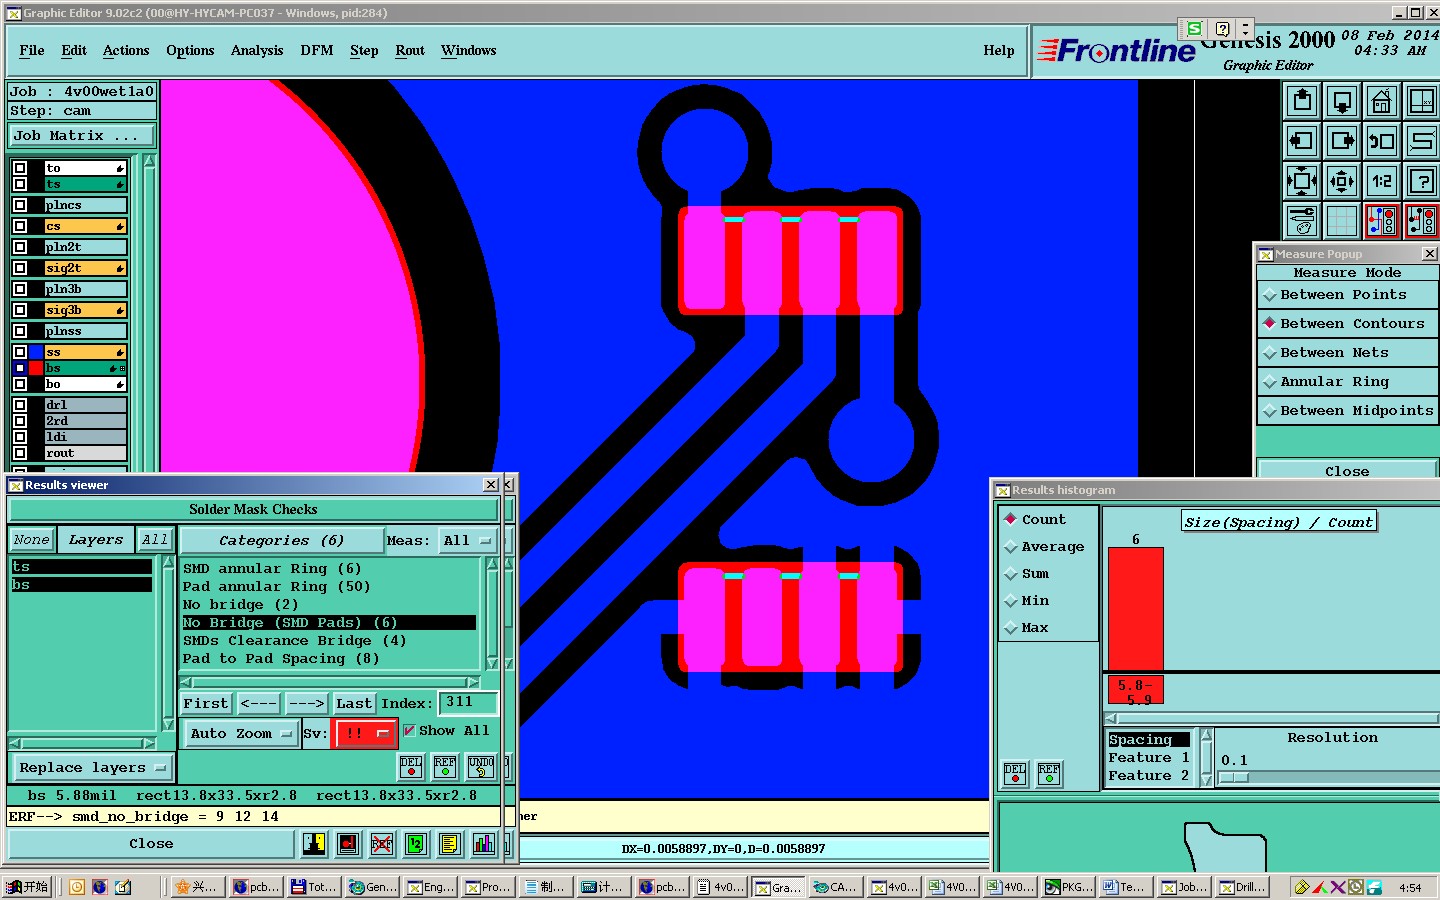Click the First result button

[206, 704]
